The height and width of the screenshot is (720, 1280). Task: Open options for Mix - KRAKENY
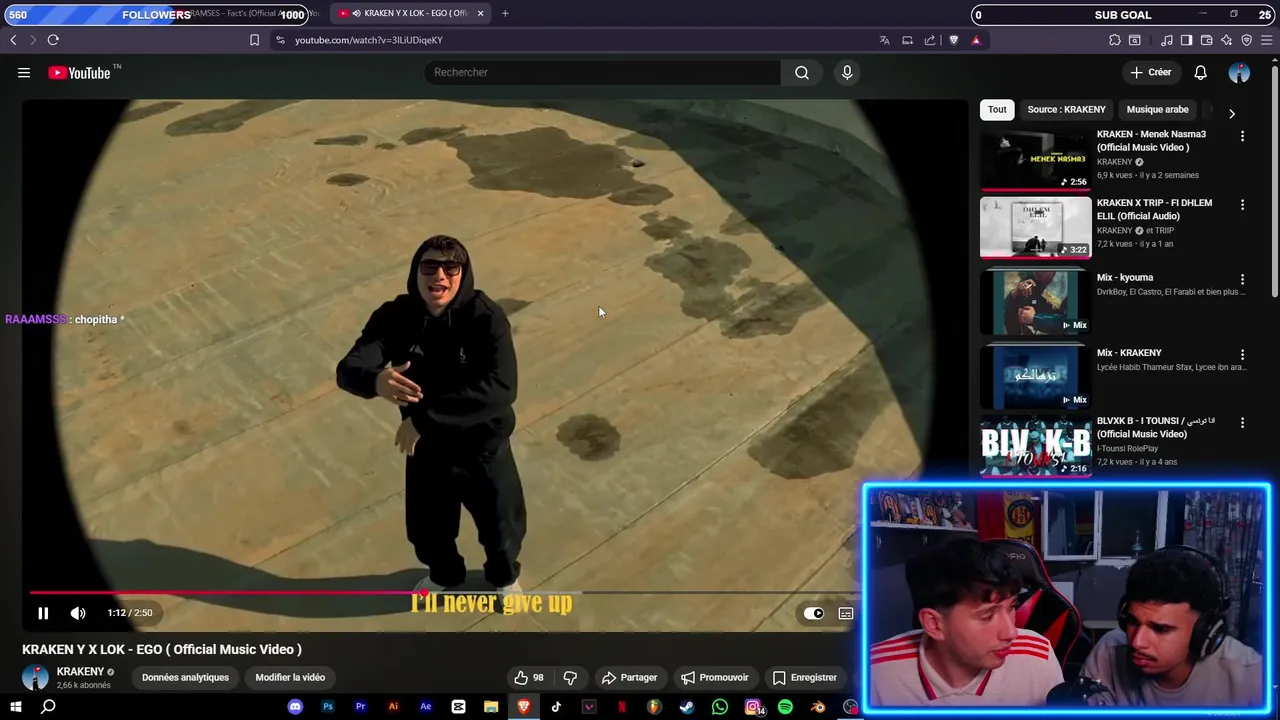click(1242, 354)
